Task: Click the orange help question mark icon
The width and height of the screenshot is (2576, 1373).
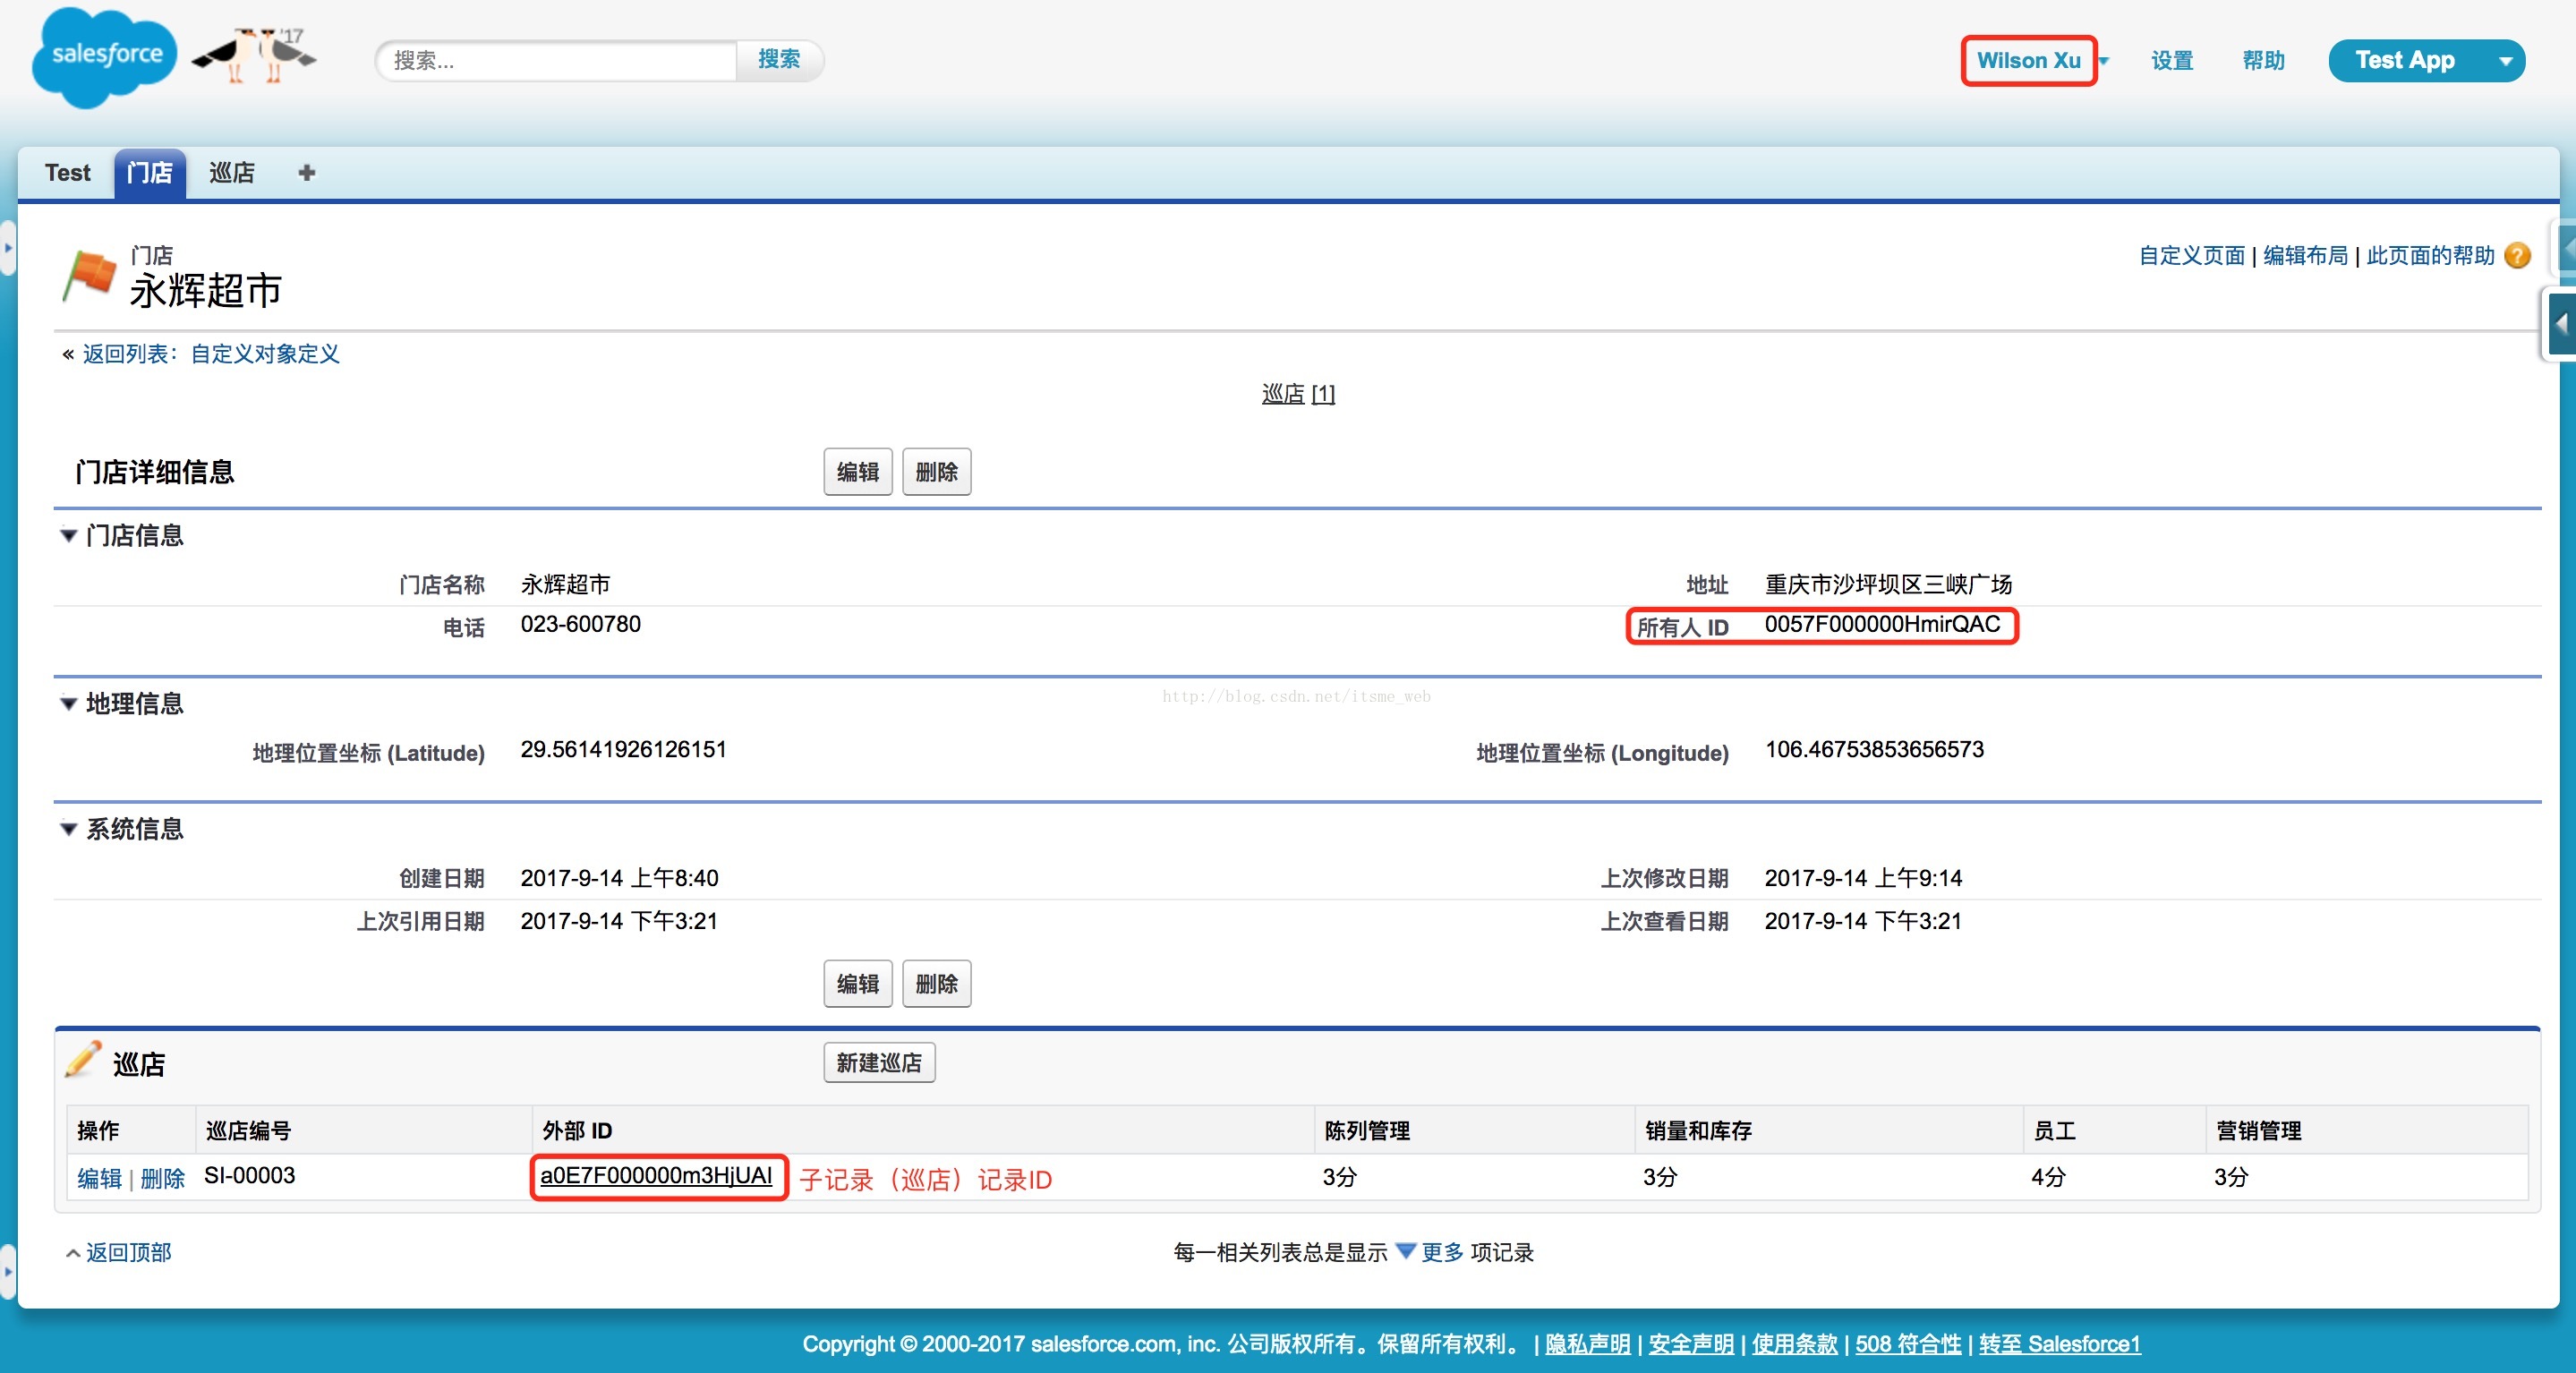Action: pos(2517,256)
